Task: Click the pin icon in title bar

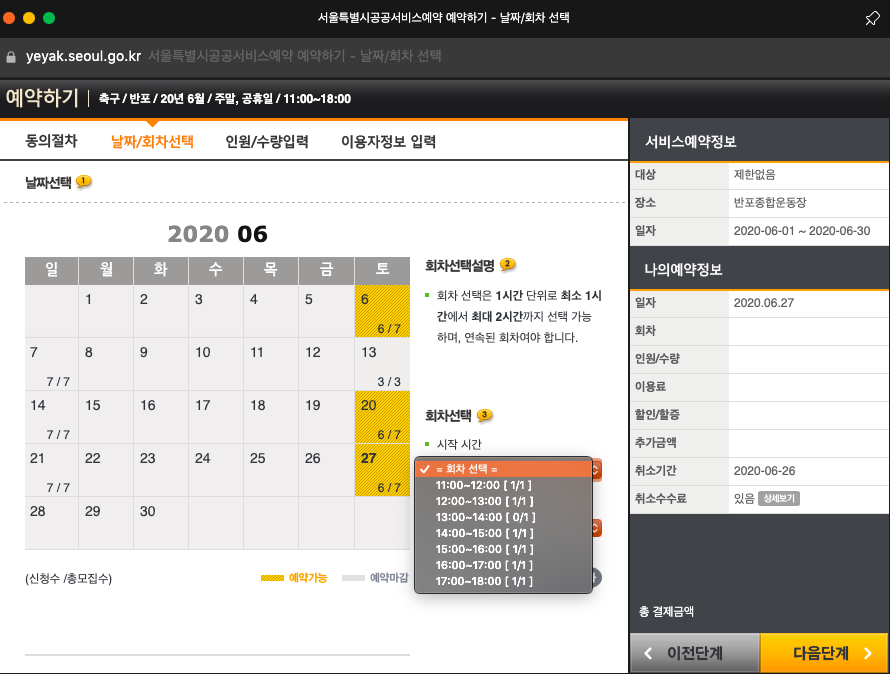Action: 872,18
